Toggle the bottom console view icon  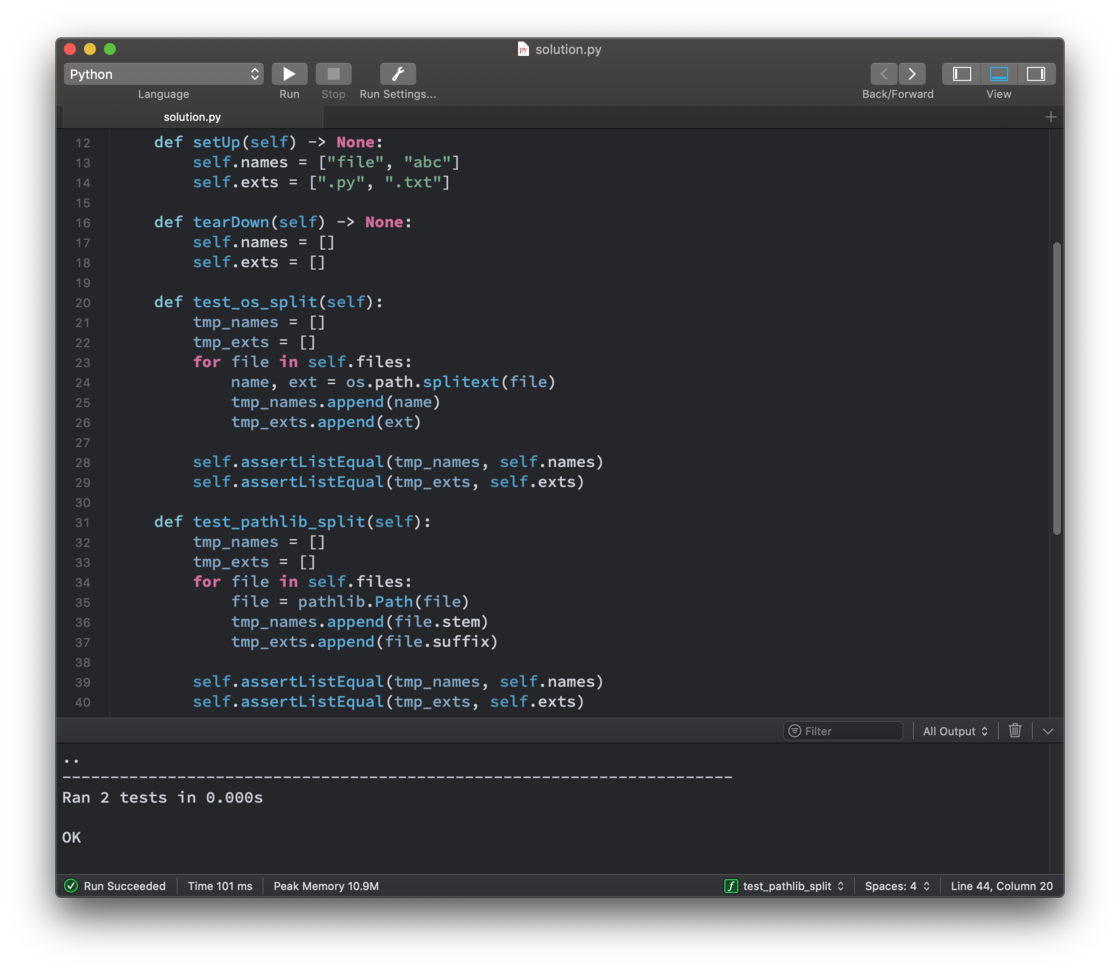pyautogui.click(x=998, y=73)
